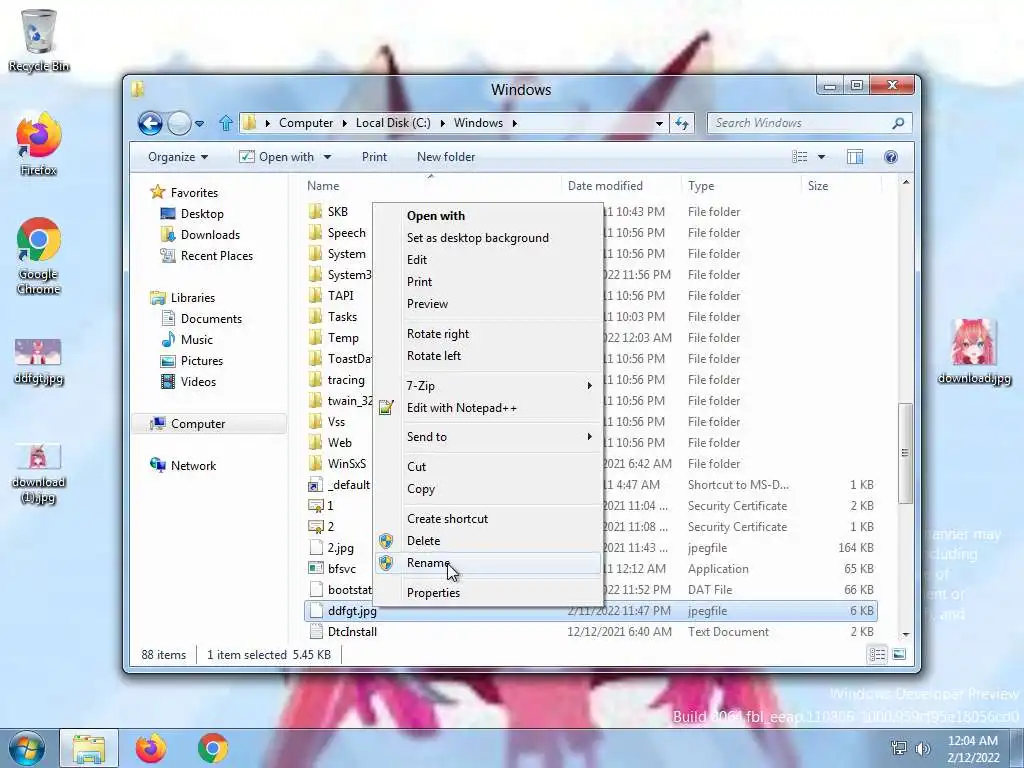Expand the Send to submenu
The width and height of the screenshot is (1024, 768).
[487, 437]
